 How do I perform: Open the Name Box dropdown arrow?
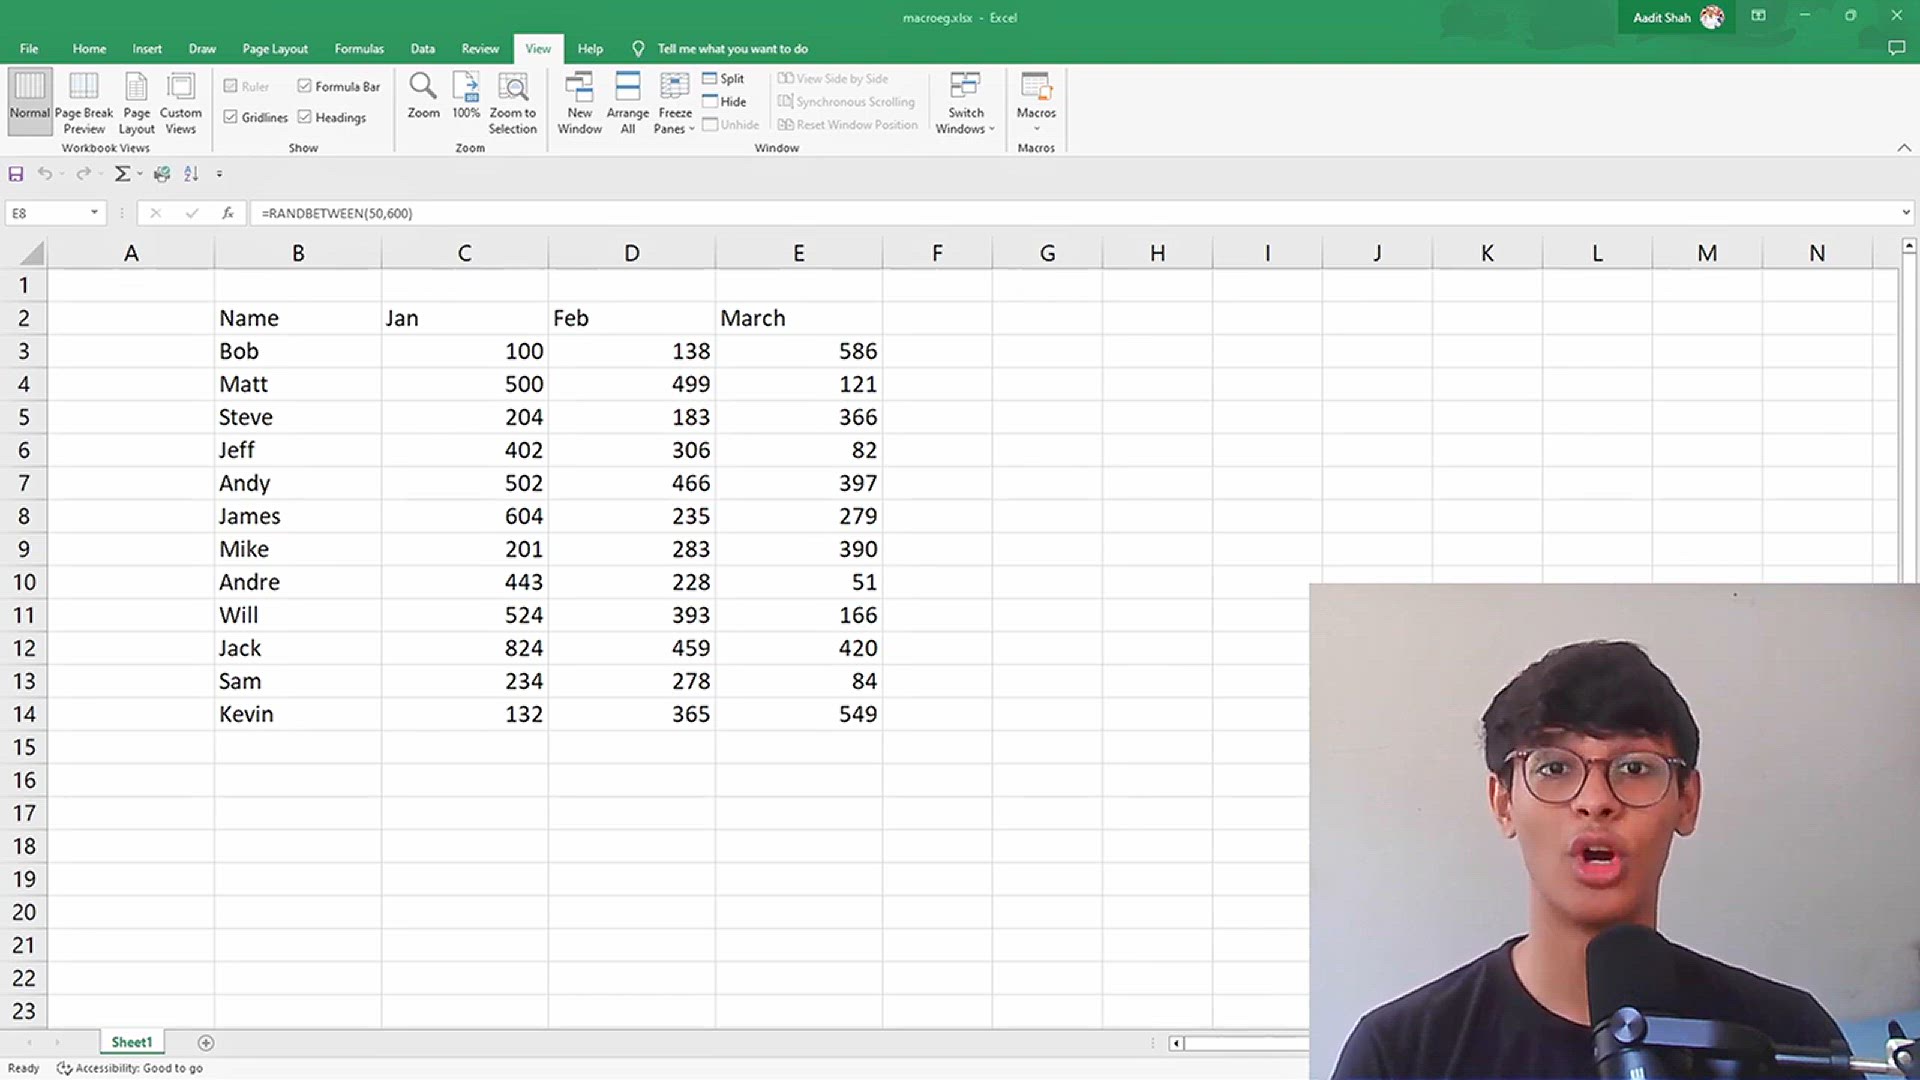click(x=94, y=213)
